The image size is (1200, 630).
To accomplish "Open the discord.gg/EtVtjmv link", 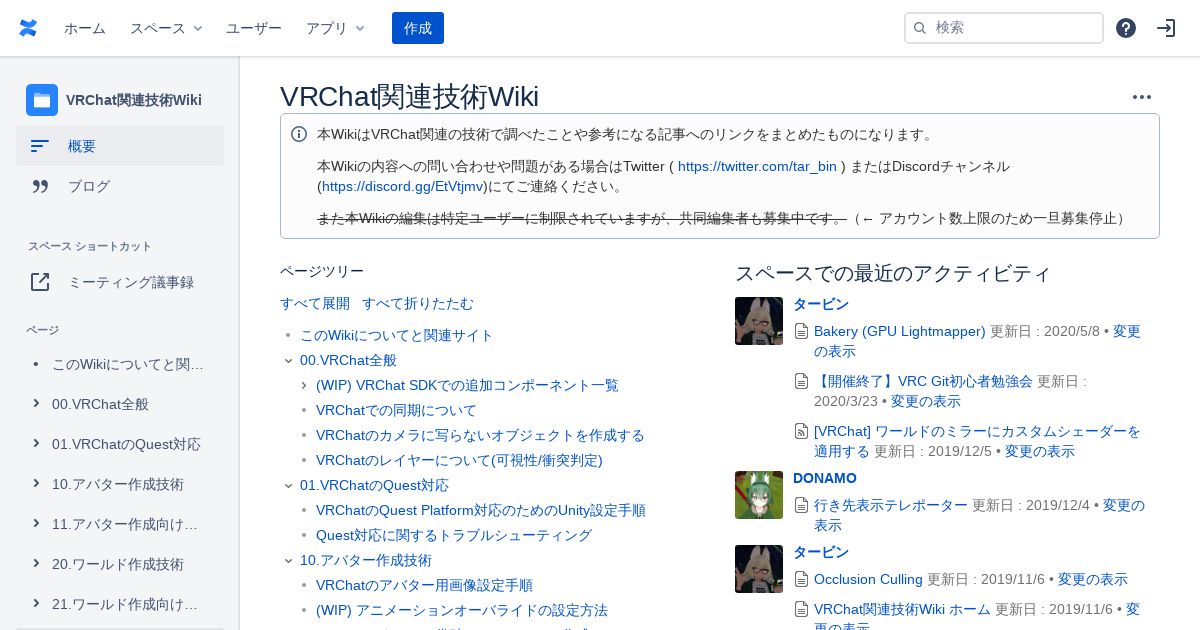I will coord(403,186).
